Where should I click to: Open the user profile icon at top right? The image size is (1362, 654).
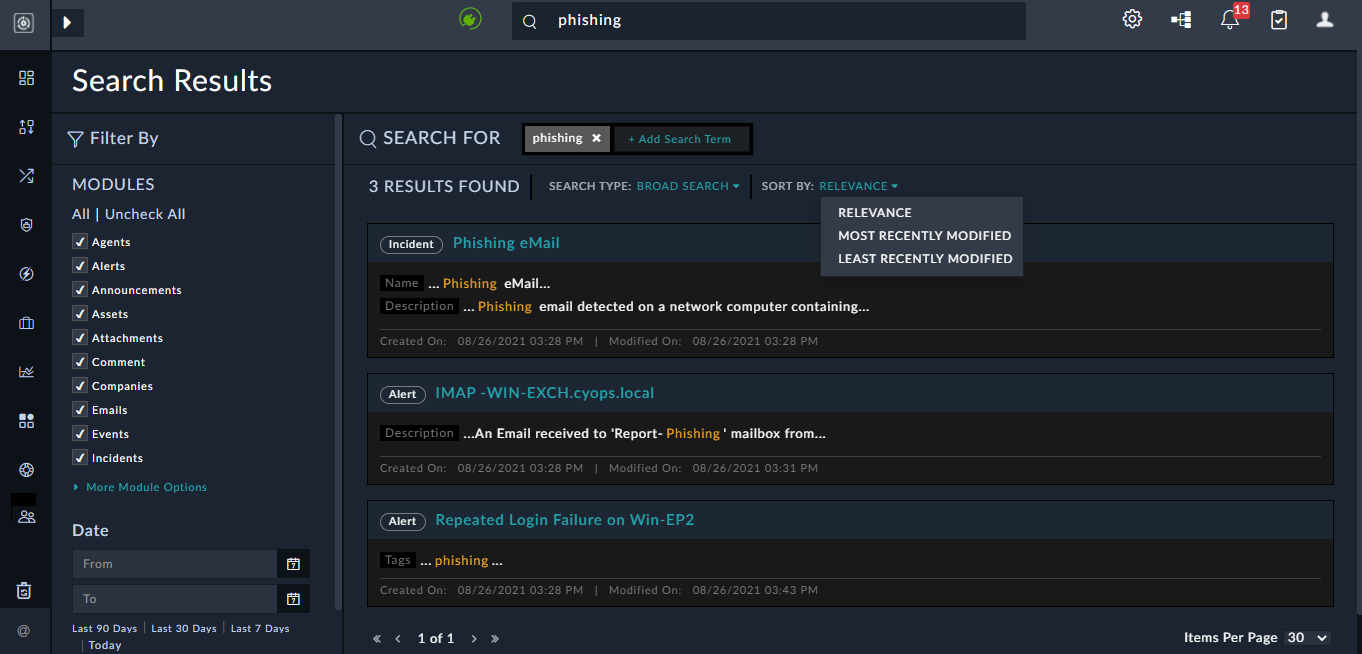(1324, 20)
